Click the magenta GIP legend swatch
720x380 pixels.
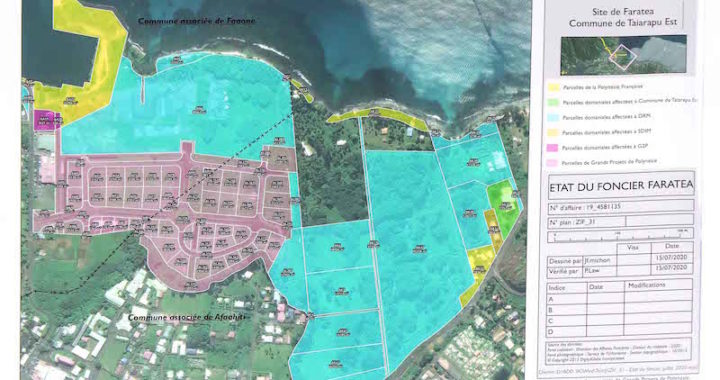[553, 148]
